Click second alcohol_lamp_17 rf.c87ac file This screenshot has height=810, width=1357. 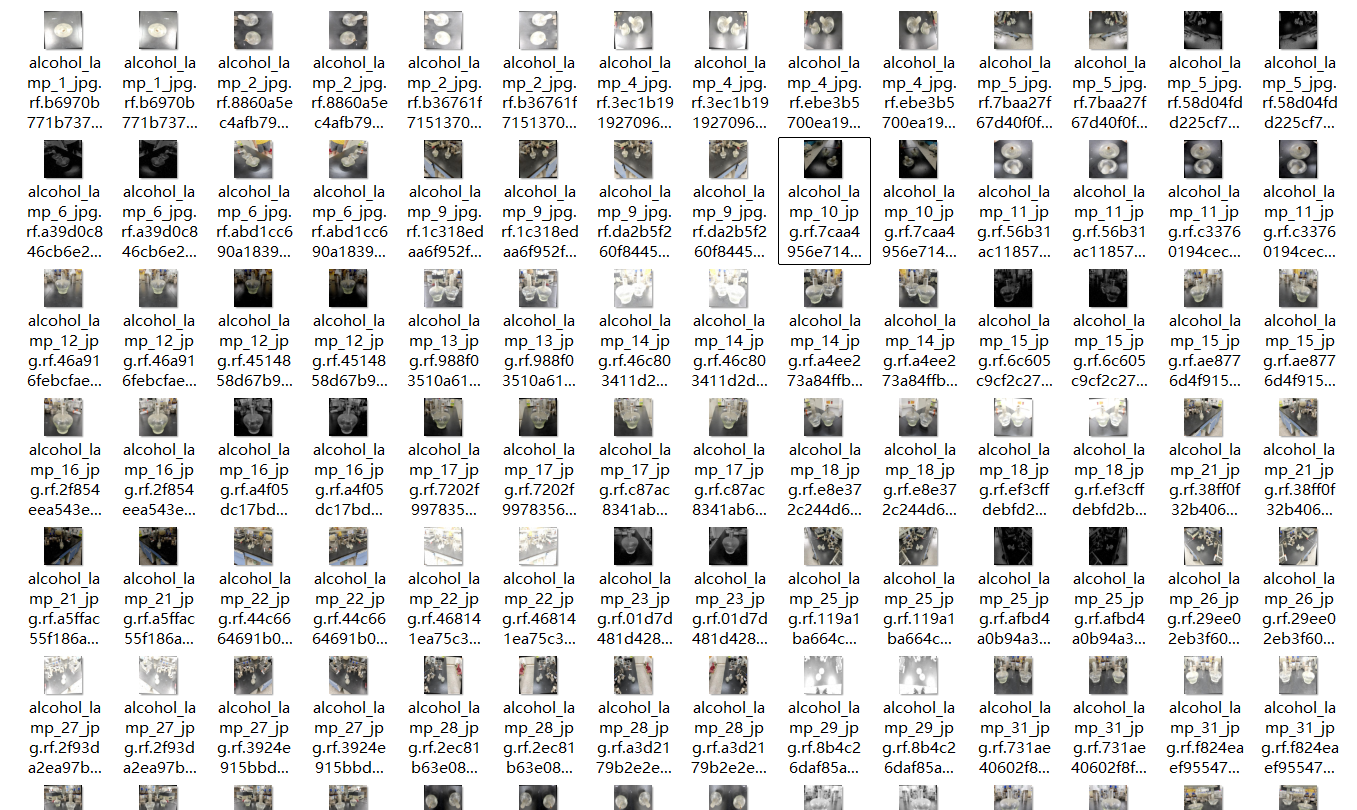[x=729, y=459]
